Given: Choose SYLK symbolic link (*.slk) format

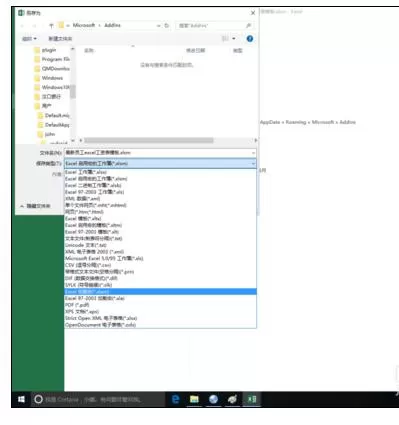Looking at the screenshot, I should (160, 285).
